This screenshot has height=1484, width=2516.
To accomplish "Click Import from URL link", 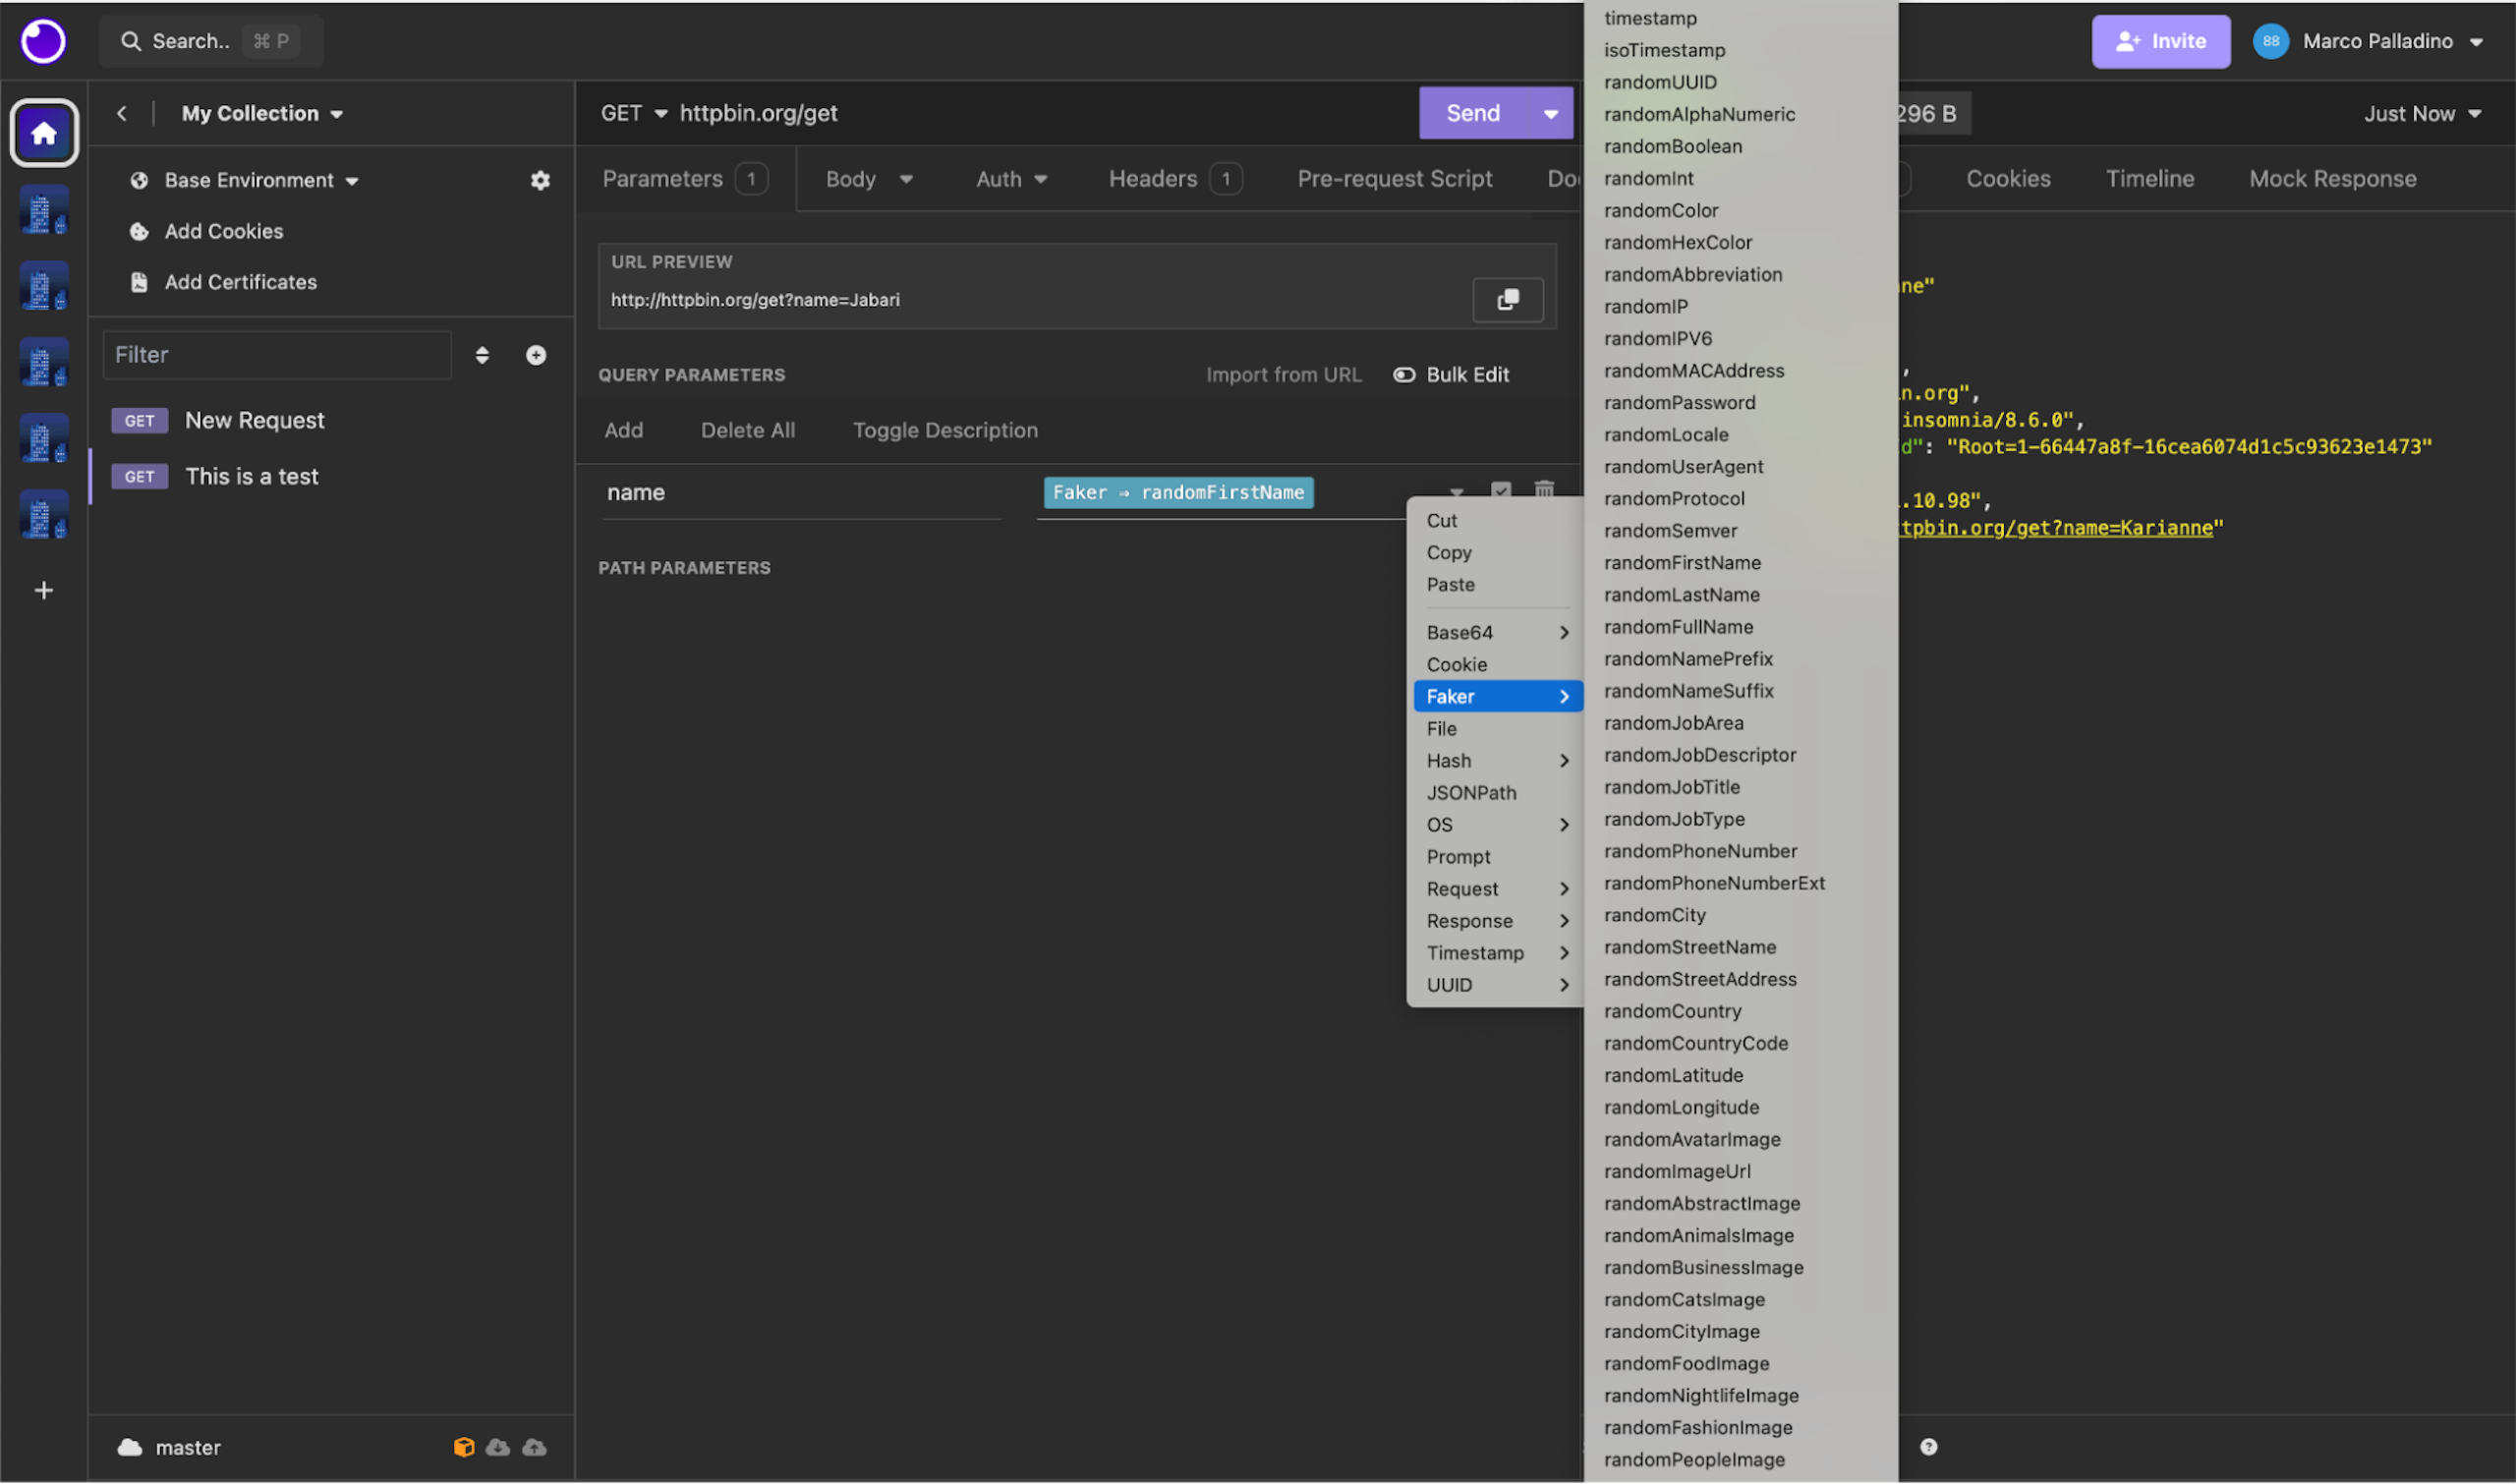I will pos(1283,375).
